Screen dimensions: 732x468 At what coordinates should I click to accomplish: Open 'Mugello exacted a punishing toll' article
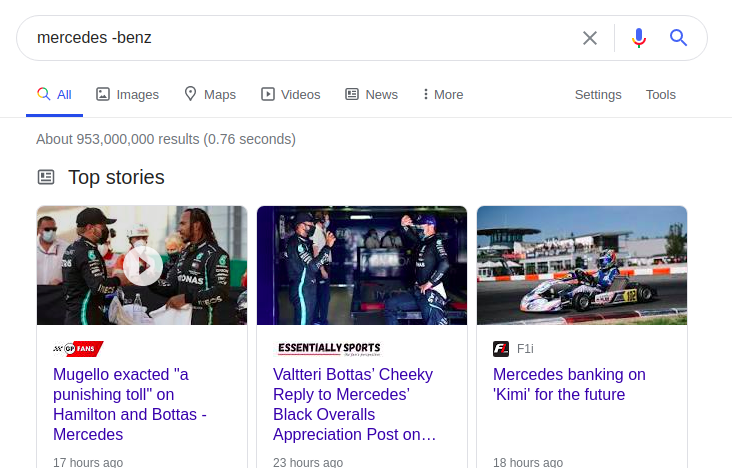click(130, 404)
